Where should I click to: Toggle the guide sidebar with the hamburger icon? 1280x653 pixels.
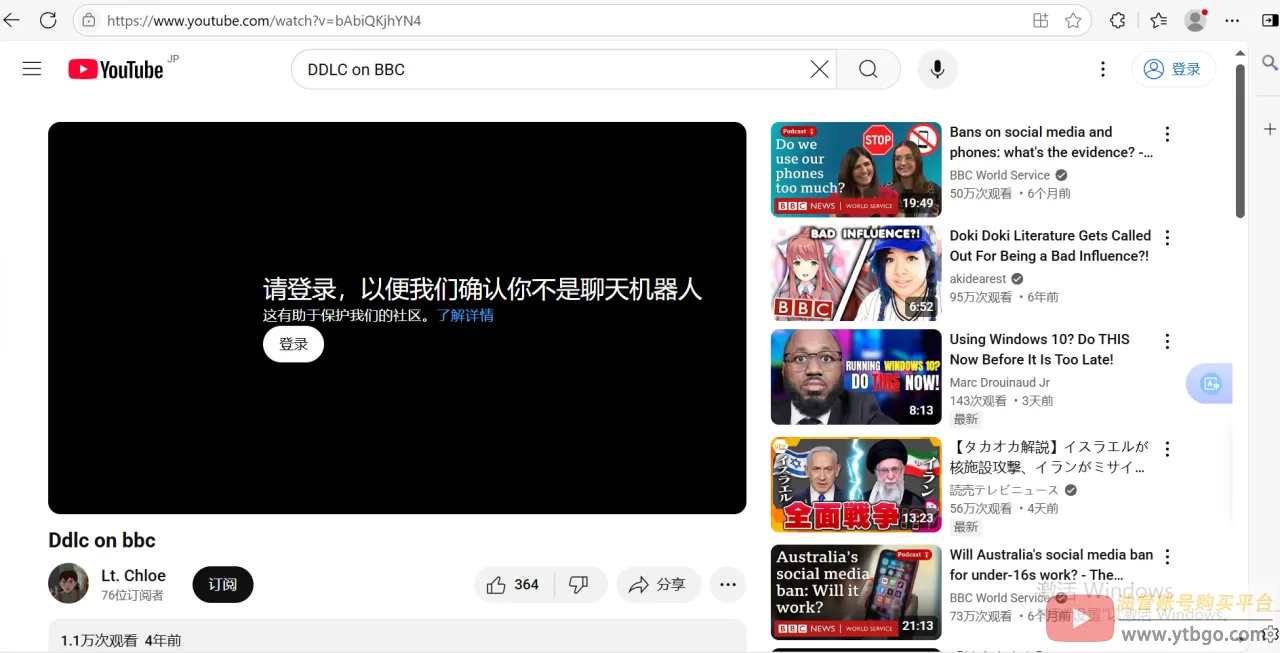click(32, 68)
